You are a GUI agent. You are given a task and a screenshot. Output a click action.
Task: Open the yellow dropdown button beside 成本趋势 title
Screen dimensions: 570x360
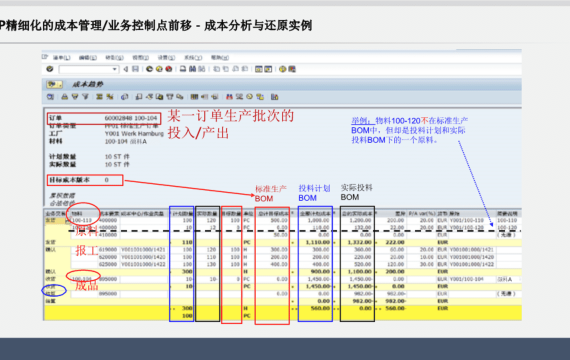pyautogui.click(x=54, y=84)
